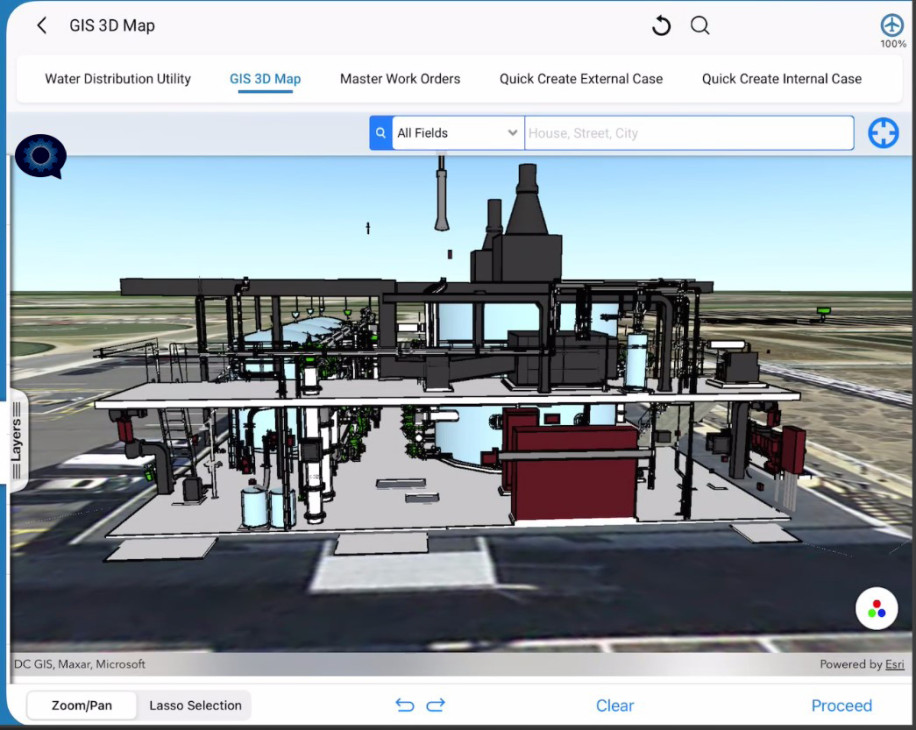Open the RGB dots basemap style icon
The image size is (916, 730).
pos(877,608)
